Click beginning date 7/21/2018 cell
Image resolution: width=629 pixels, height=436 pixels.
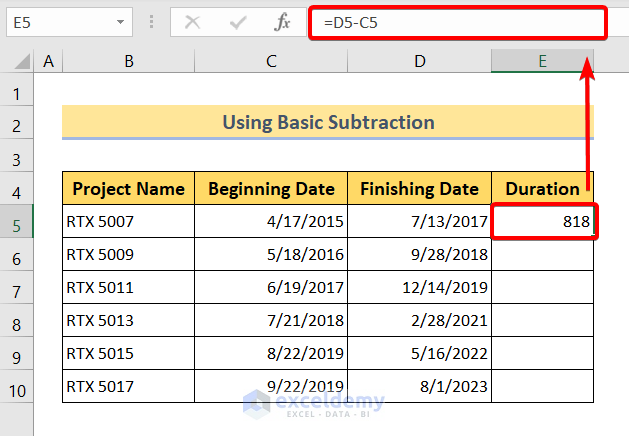pyautogui.click(x=271, y=320)
